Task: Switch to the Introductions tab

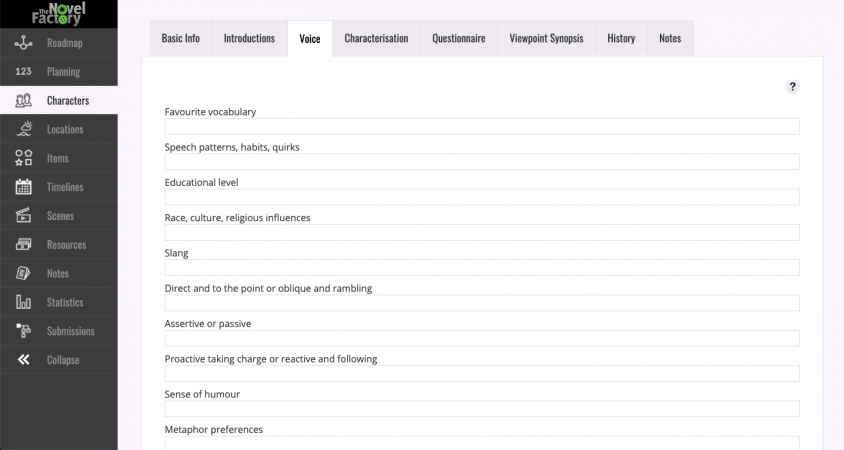Action: (249, 38)
